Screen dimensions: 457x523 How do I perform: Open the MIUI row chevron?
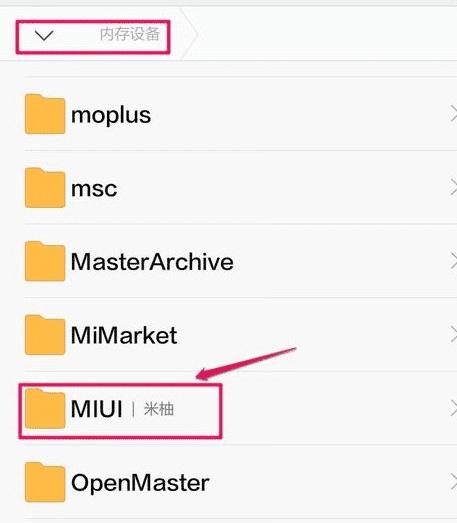pos(453,409)
